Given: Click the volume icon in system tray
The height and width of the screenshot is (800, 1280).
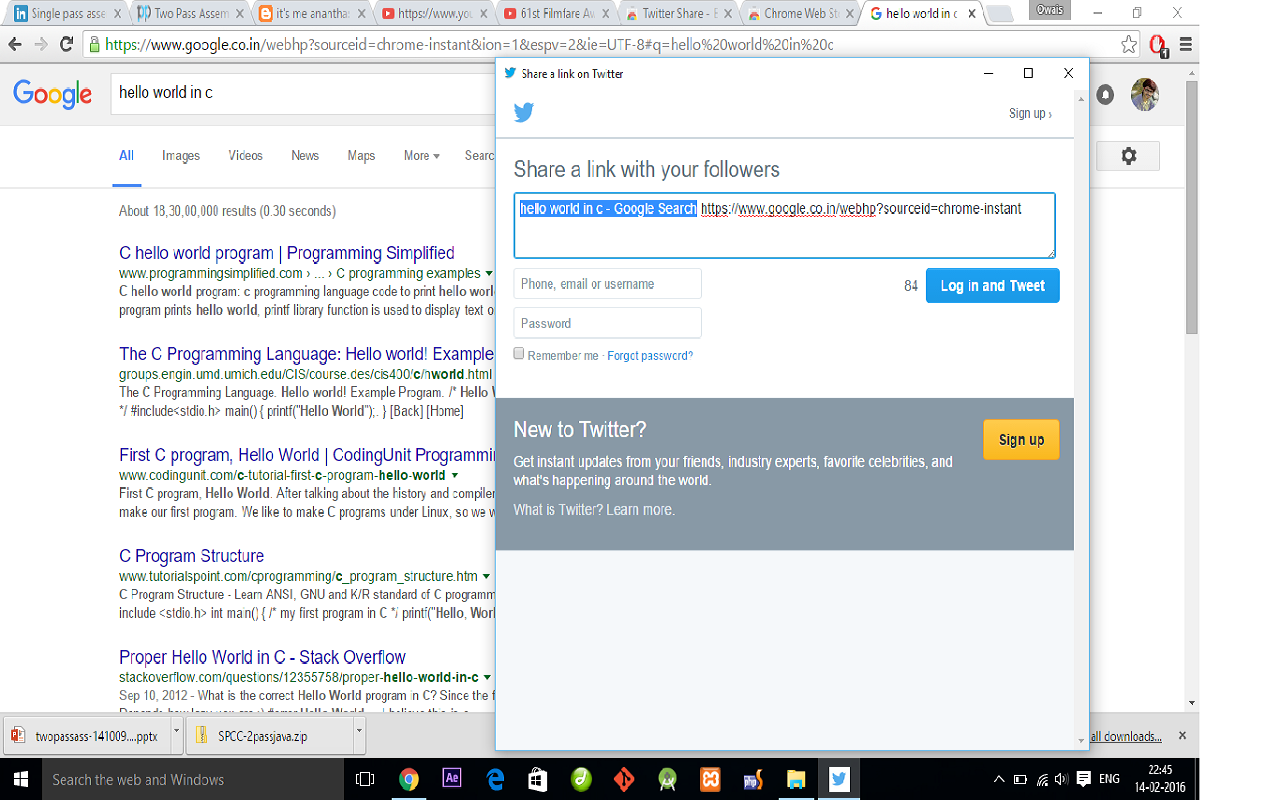Looking at the screenshot, I should pos(1061,779).
